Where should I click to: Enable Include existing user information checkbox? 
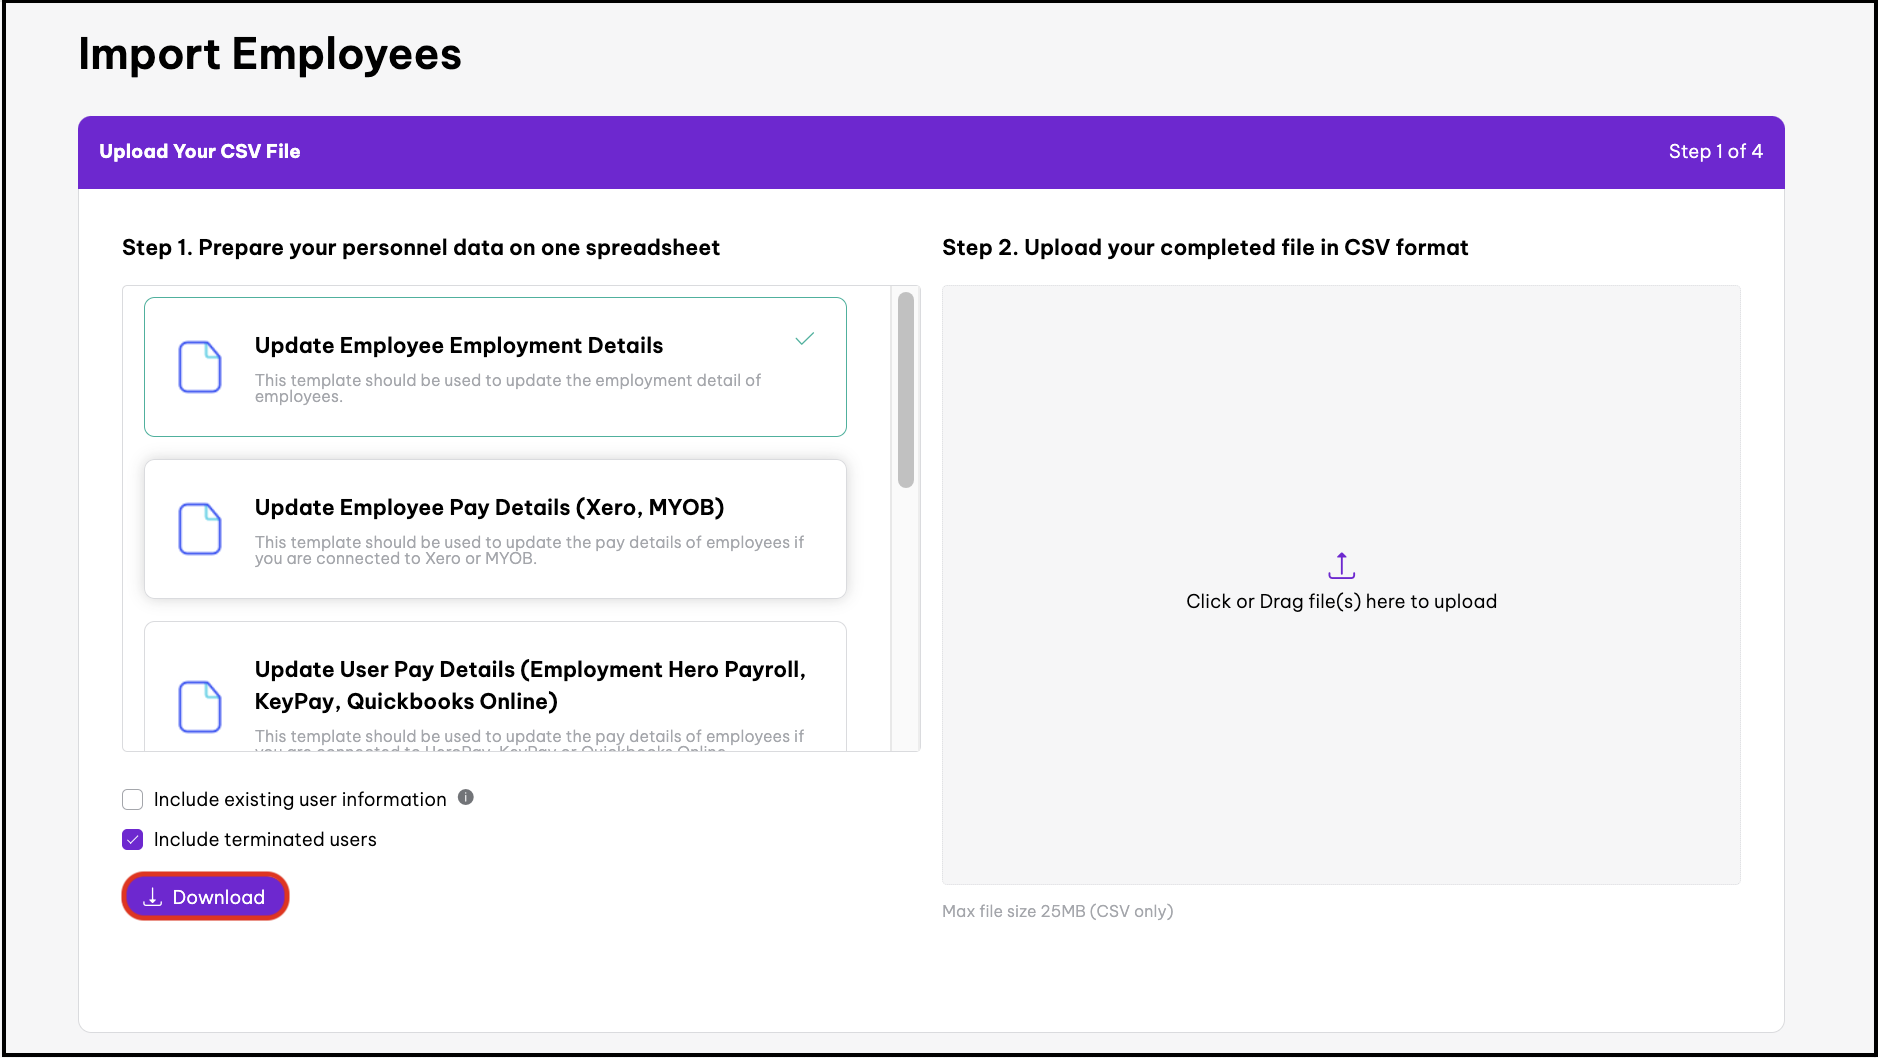(133, 800)
